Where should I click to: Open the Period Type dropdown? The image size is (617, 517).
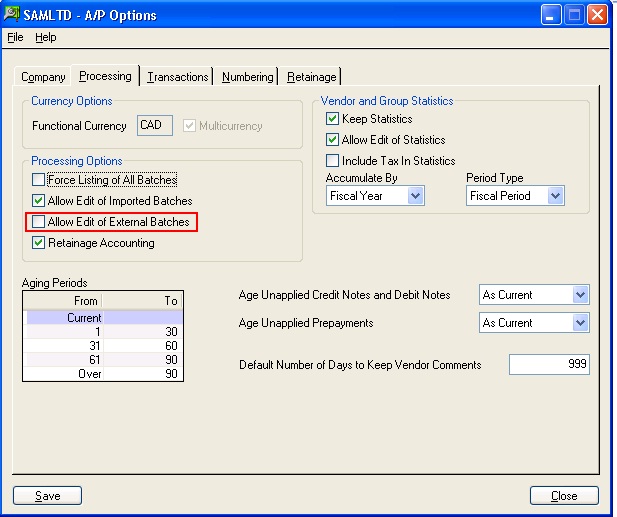pyautogui.click(x=555, y=196)
